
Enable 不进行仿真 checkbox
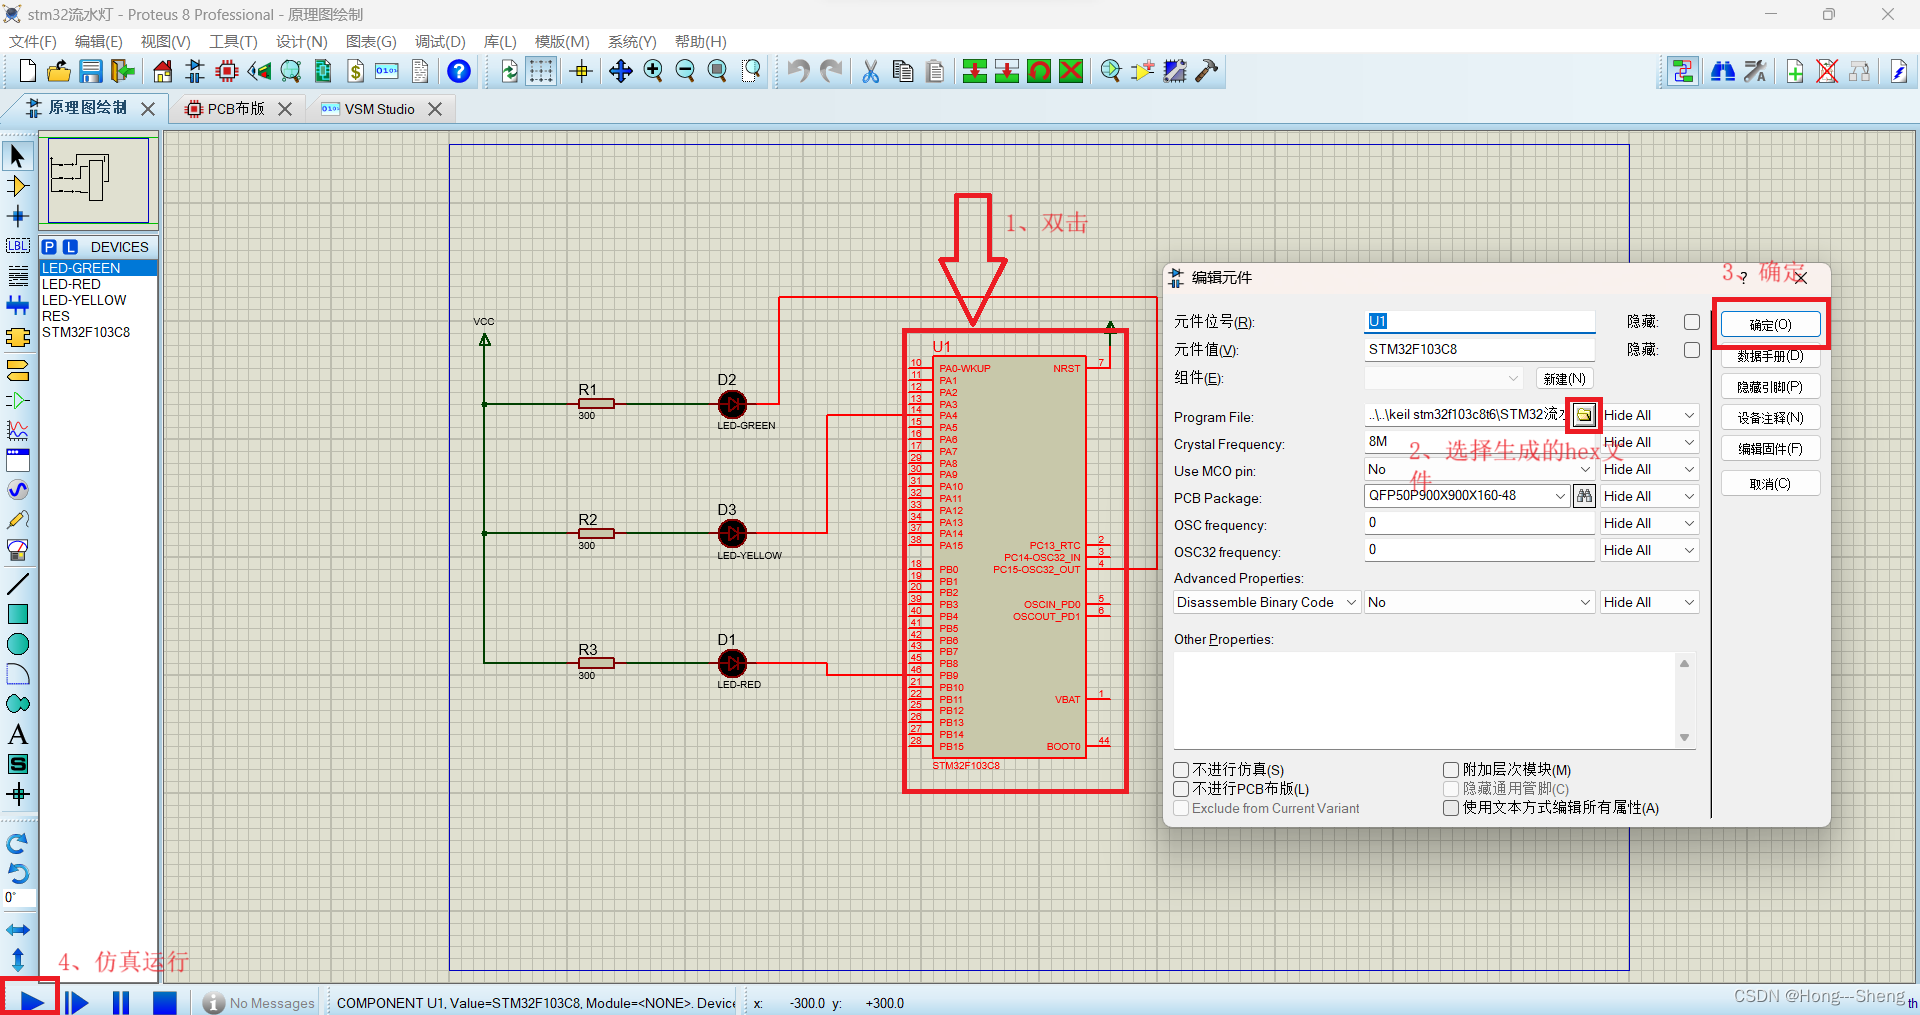click(x=1181, y=770)
